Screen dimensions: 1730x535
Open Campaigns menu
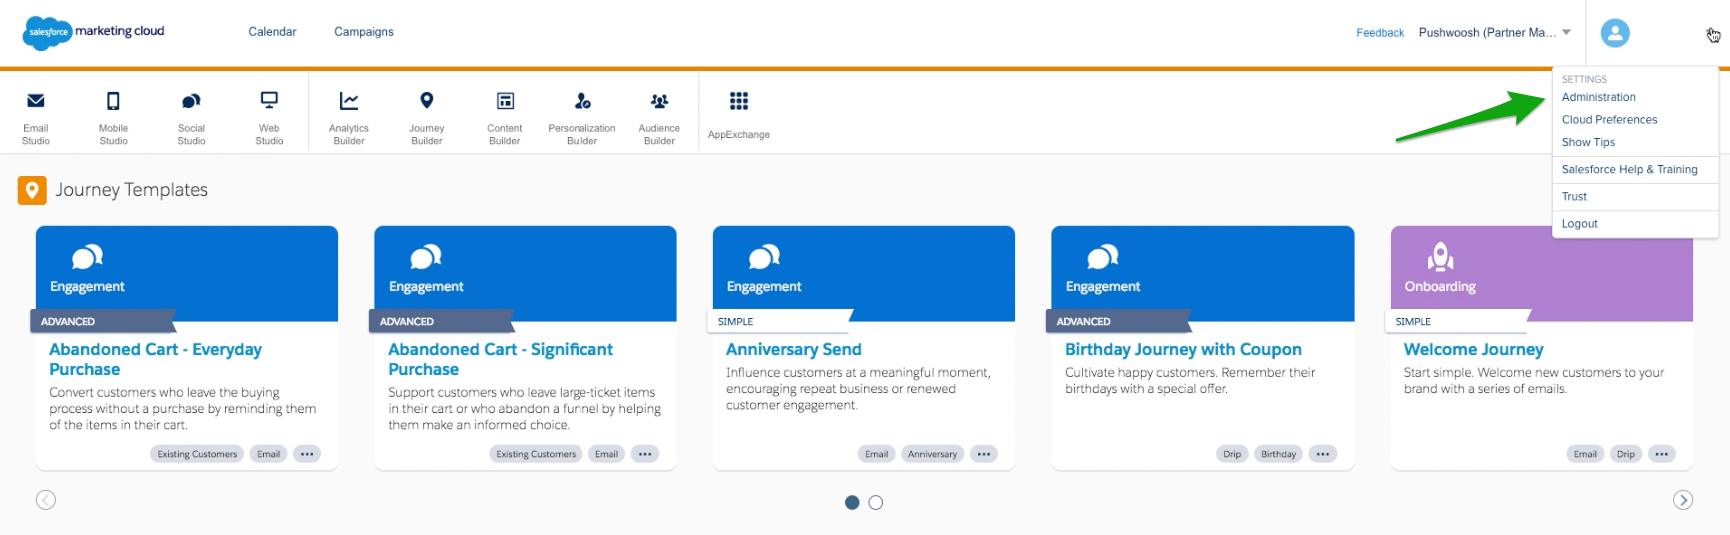[364, 32]
